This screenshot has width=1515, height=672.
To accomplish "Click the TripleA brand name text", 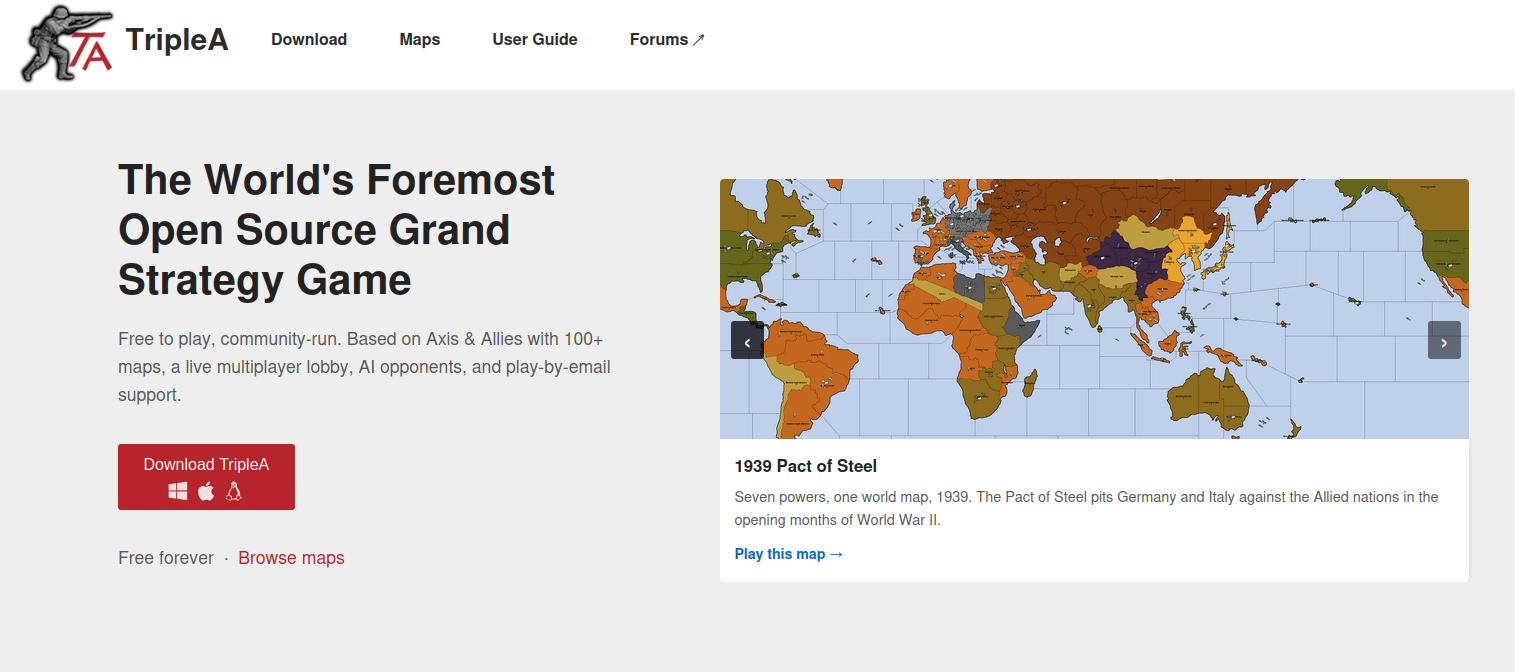I will (x=177, y=40).
